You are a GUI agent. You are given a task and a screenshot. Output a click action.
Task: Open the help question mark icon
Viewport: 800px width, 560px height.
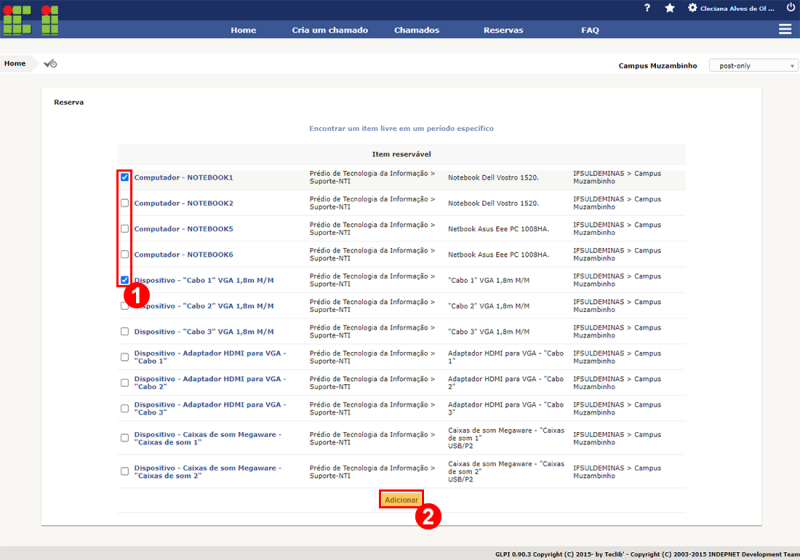[x=647, y=8]
